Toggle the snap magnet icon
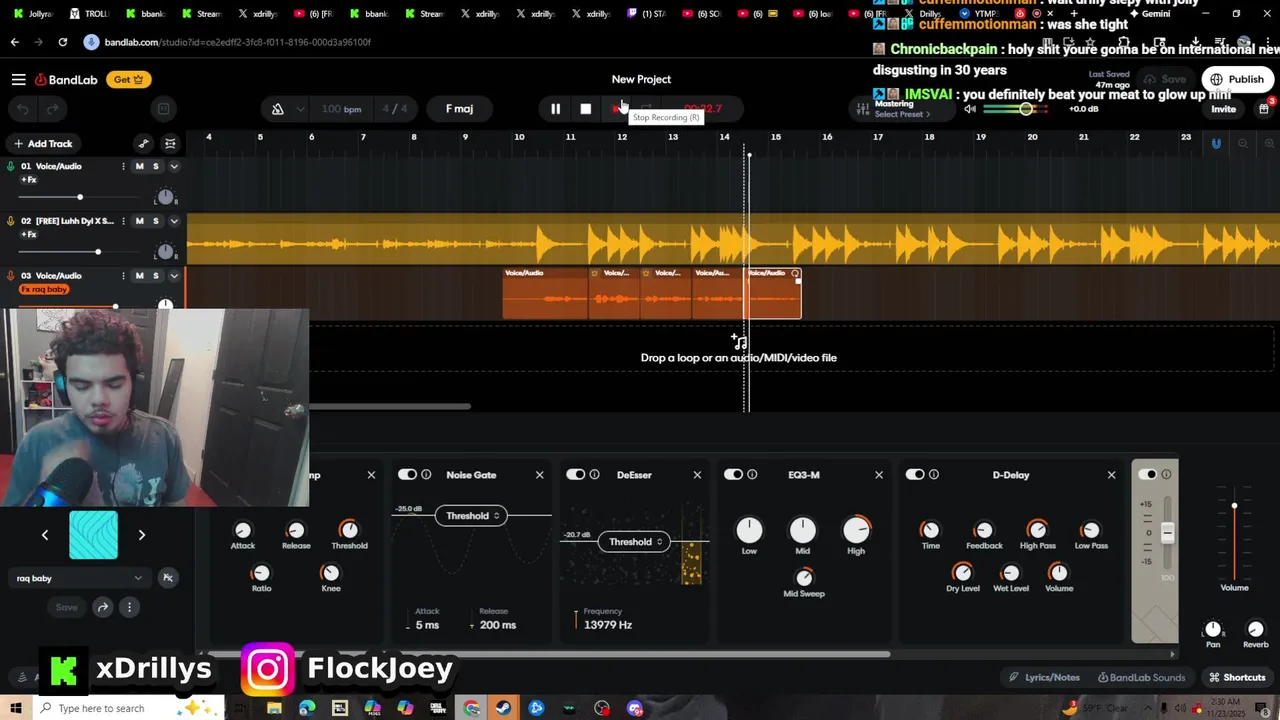This screenshot has height=720, width=1280. (1216, 144)
